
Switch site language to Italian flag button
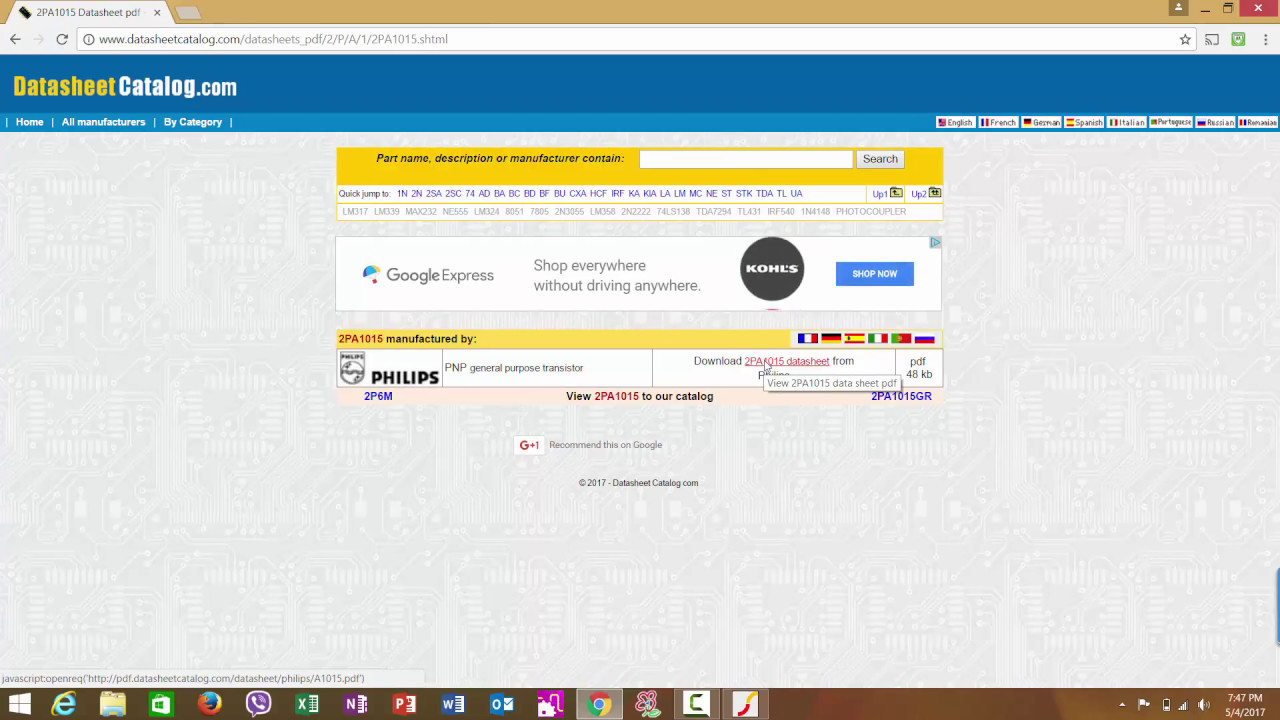pos(1127,122)
